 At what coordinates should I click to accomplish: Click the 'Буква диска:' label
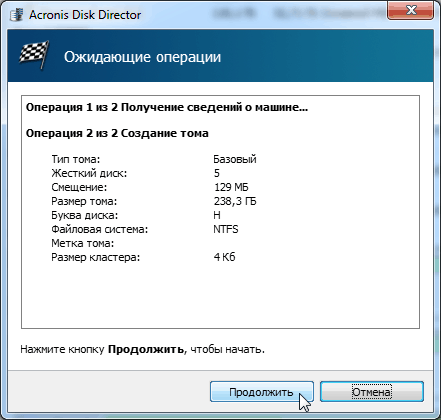(x=85, y=215)
